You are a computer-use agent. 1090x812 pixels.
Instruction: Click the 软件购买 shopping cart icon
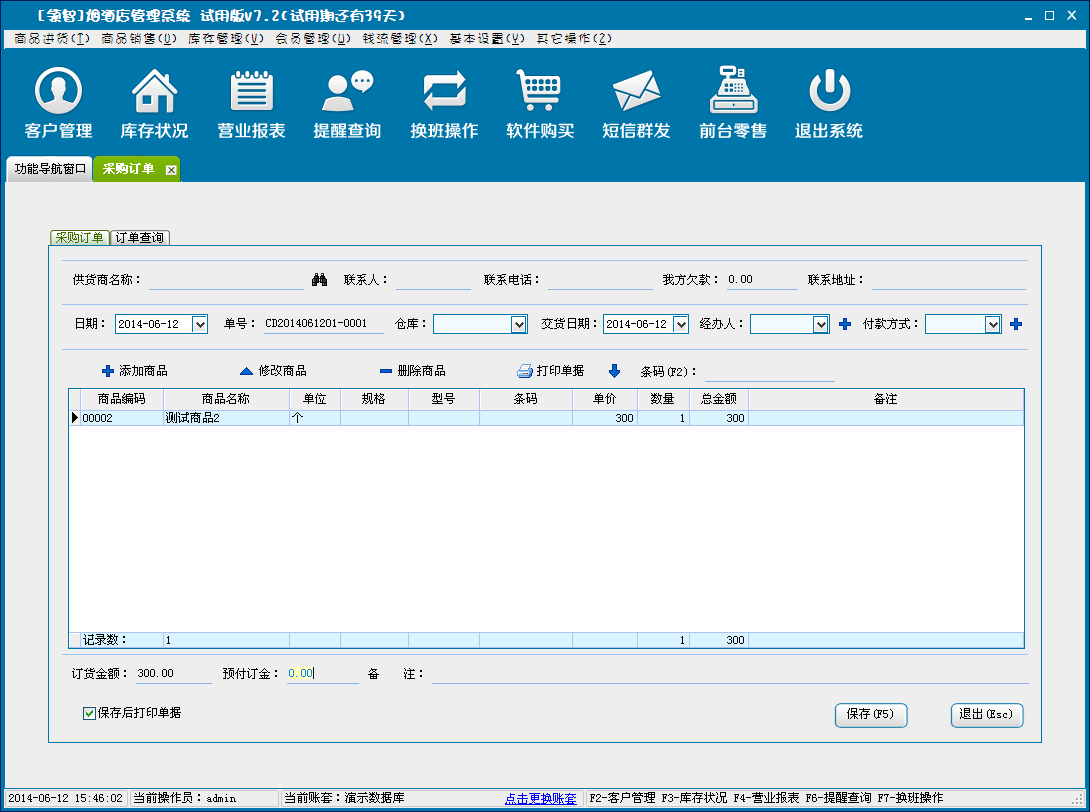click(x=540, y=93)
